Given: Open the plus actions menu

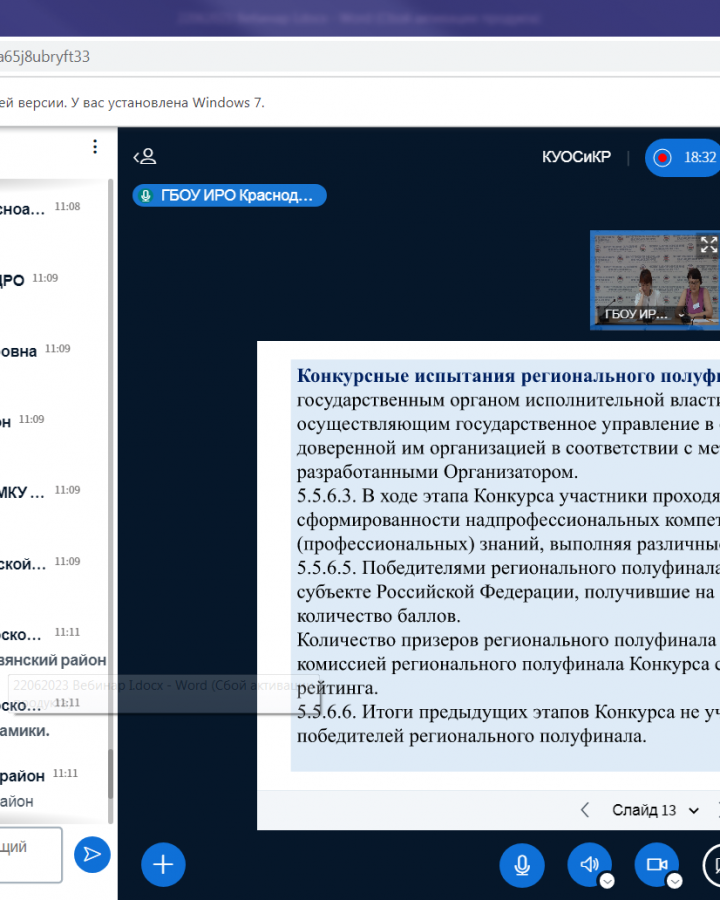Looking at the screenshot, I should tap(163, 865).
